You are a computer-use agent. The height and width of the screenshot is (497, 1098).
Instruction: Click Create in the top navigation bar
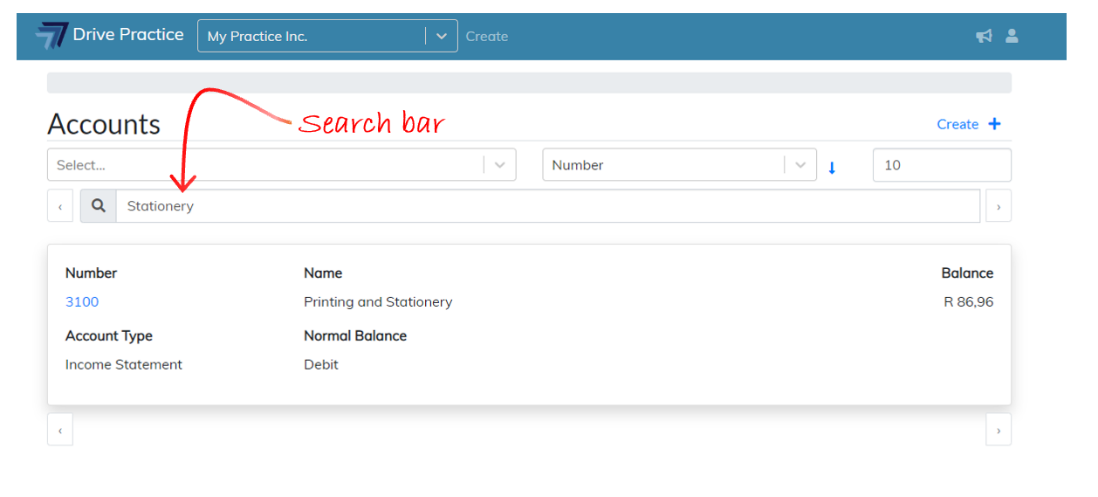pyautogui.click(x=487, y=36)
